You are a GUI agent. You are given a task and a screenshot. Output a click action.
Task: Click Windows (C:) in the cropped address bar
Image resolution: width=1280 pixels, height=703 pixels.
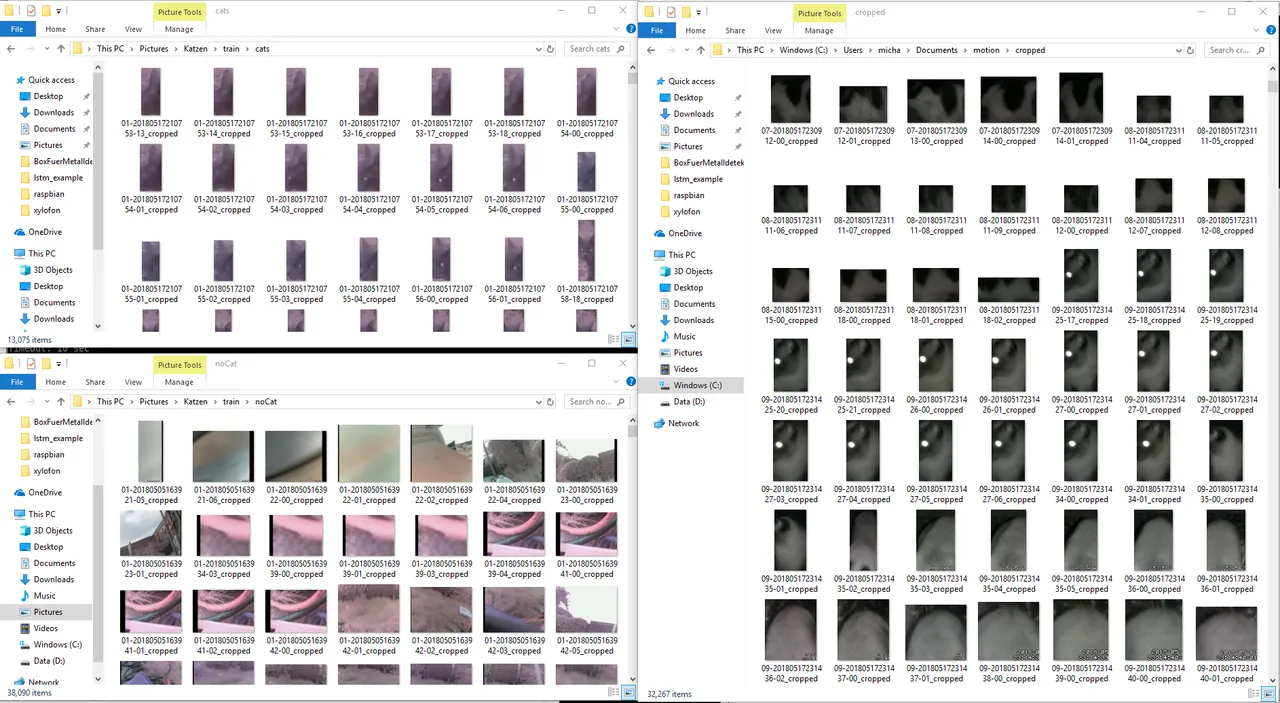805,50
